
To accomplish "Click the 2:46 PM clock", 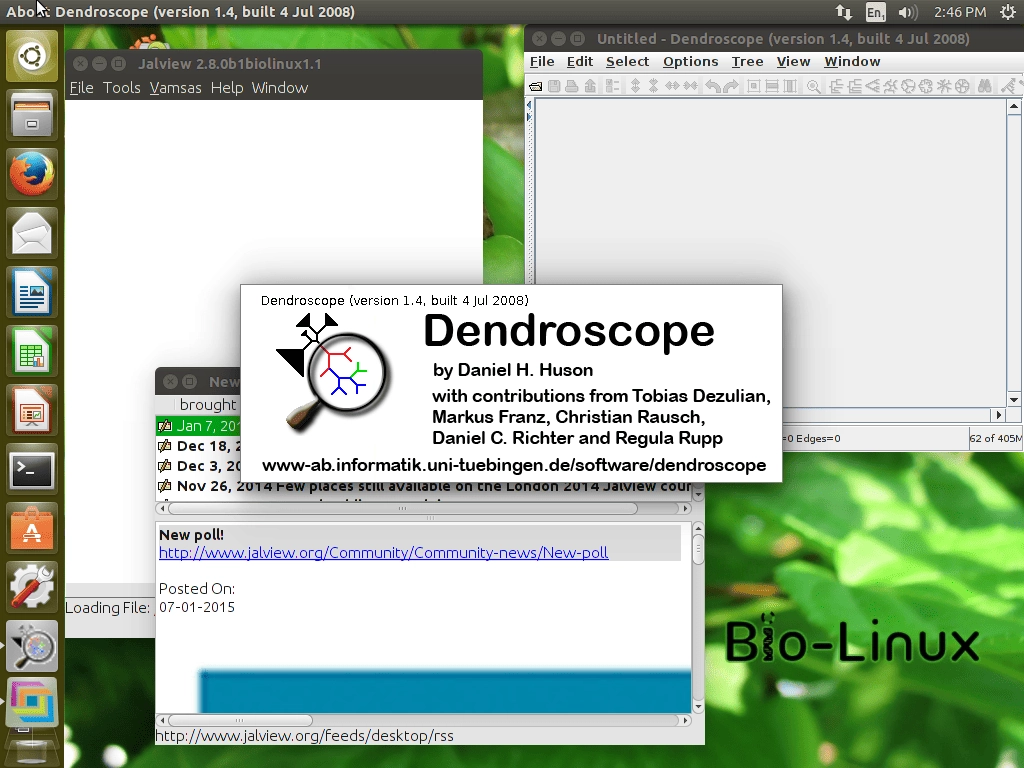I will pos(959,12).
